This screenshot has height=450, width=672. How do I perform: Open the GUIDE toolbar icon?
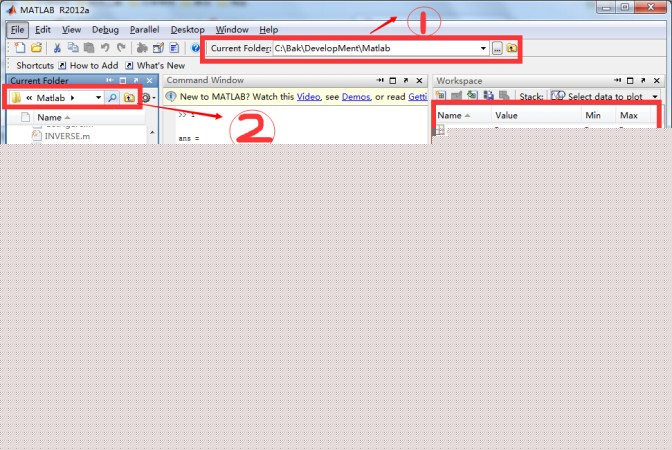158,48
